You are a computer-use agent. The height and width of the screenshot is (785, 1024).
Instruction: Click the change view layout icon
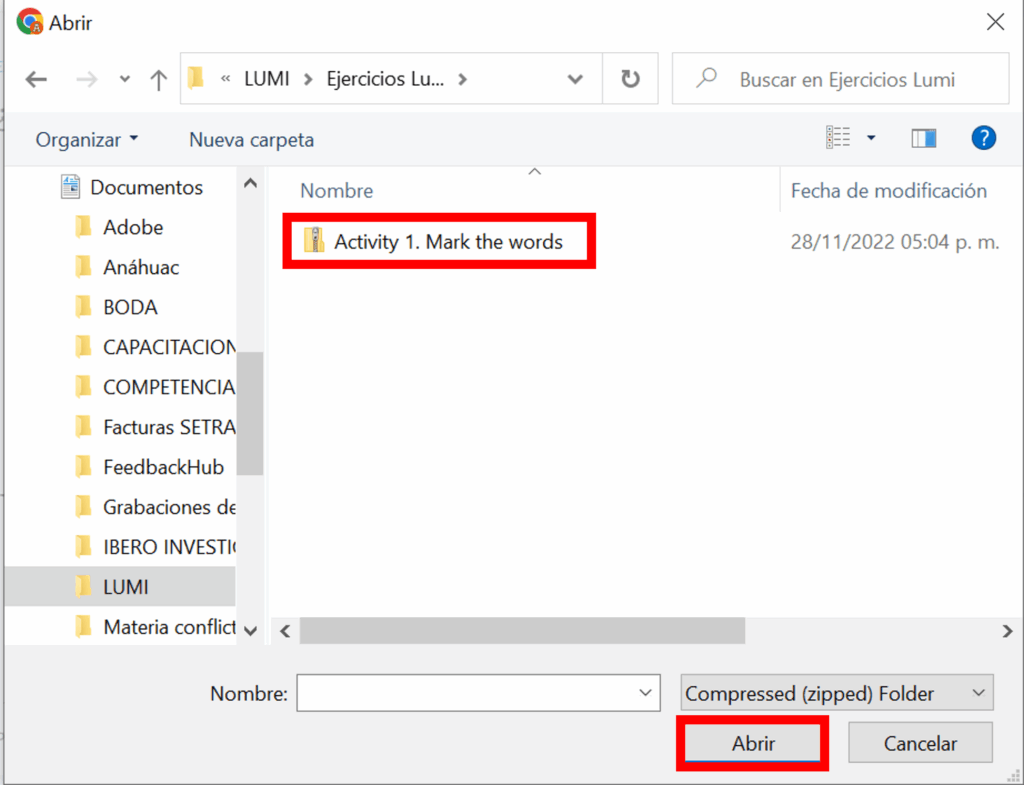tap(838, 139)
